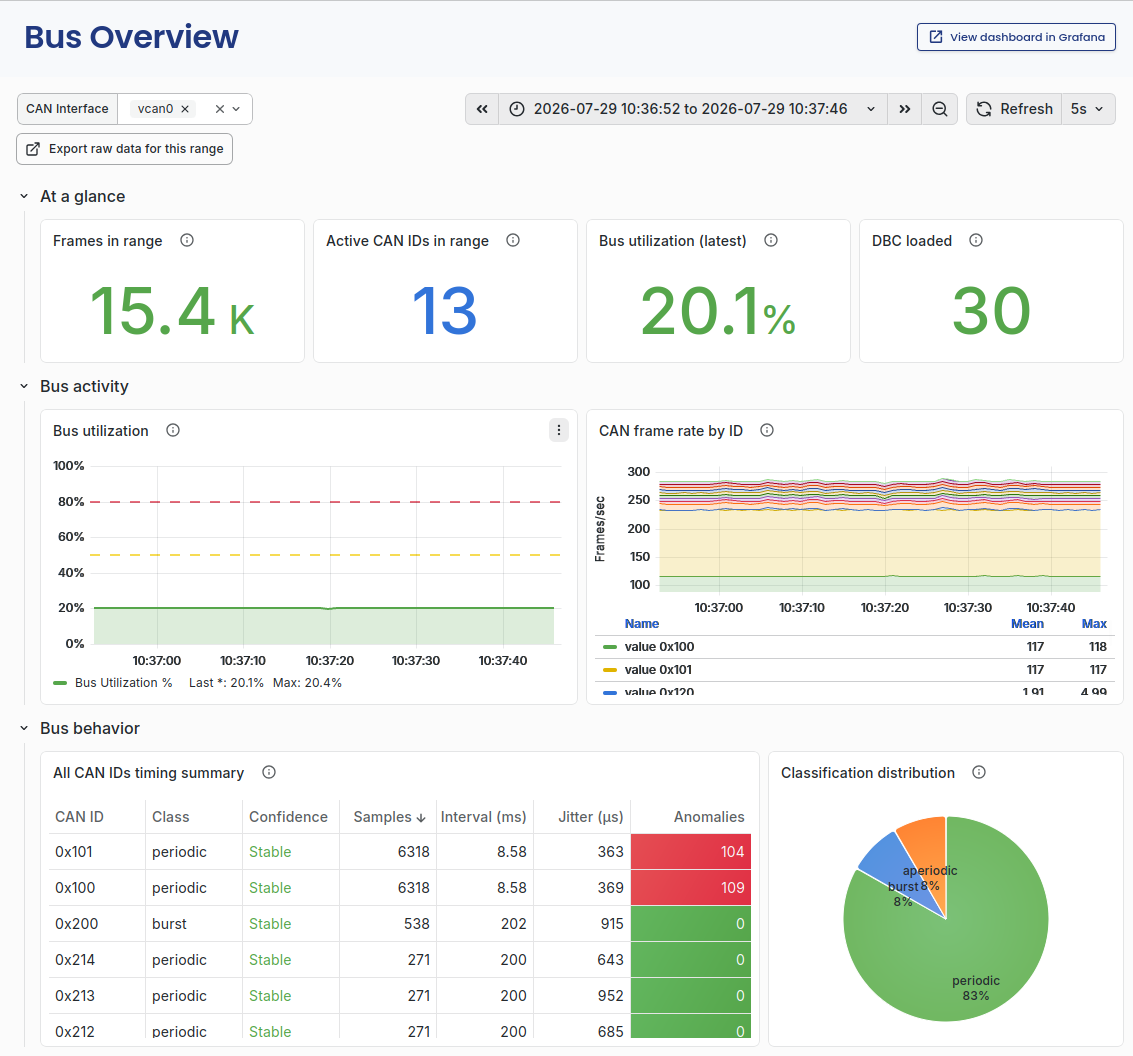
Task: Sort table by Anomalies column header
Action: (x=709, y=817)
